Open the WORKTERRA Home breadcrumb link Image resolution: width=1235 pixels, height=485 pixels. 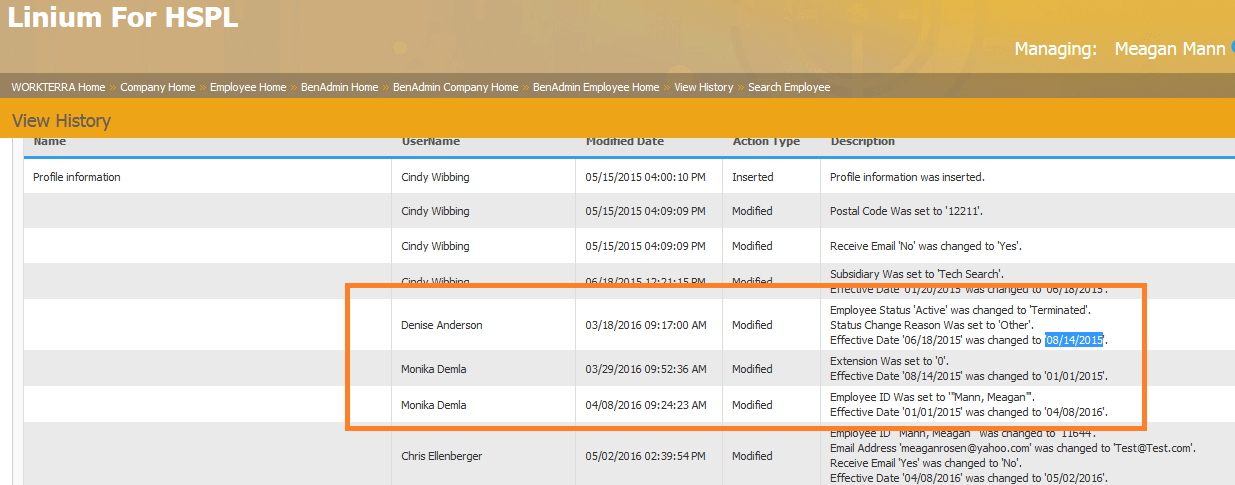[58, 87]
